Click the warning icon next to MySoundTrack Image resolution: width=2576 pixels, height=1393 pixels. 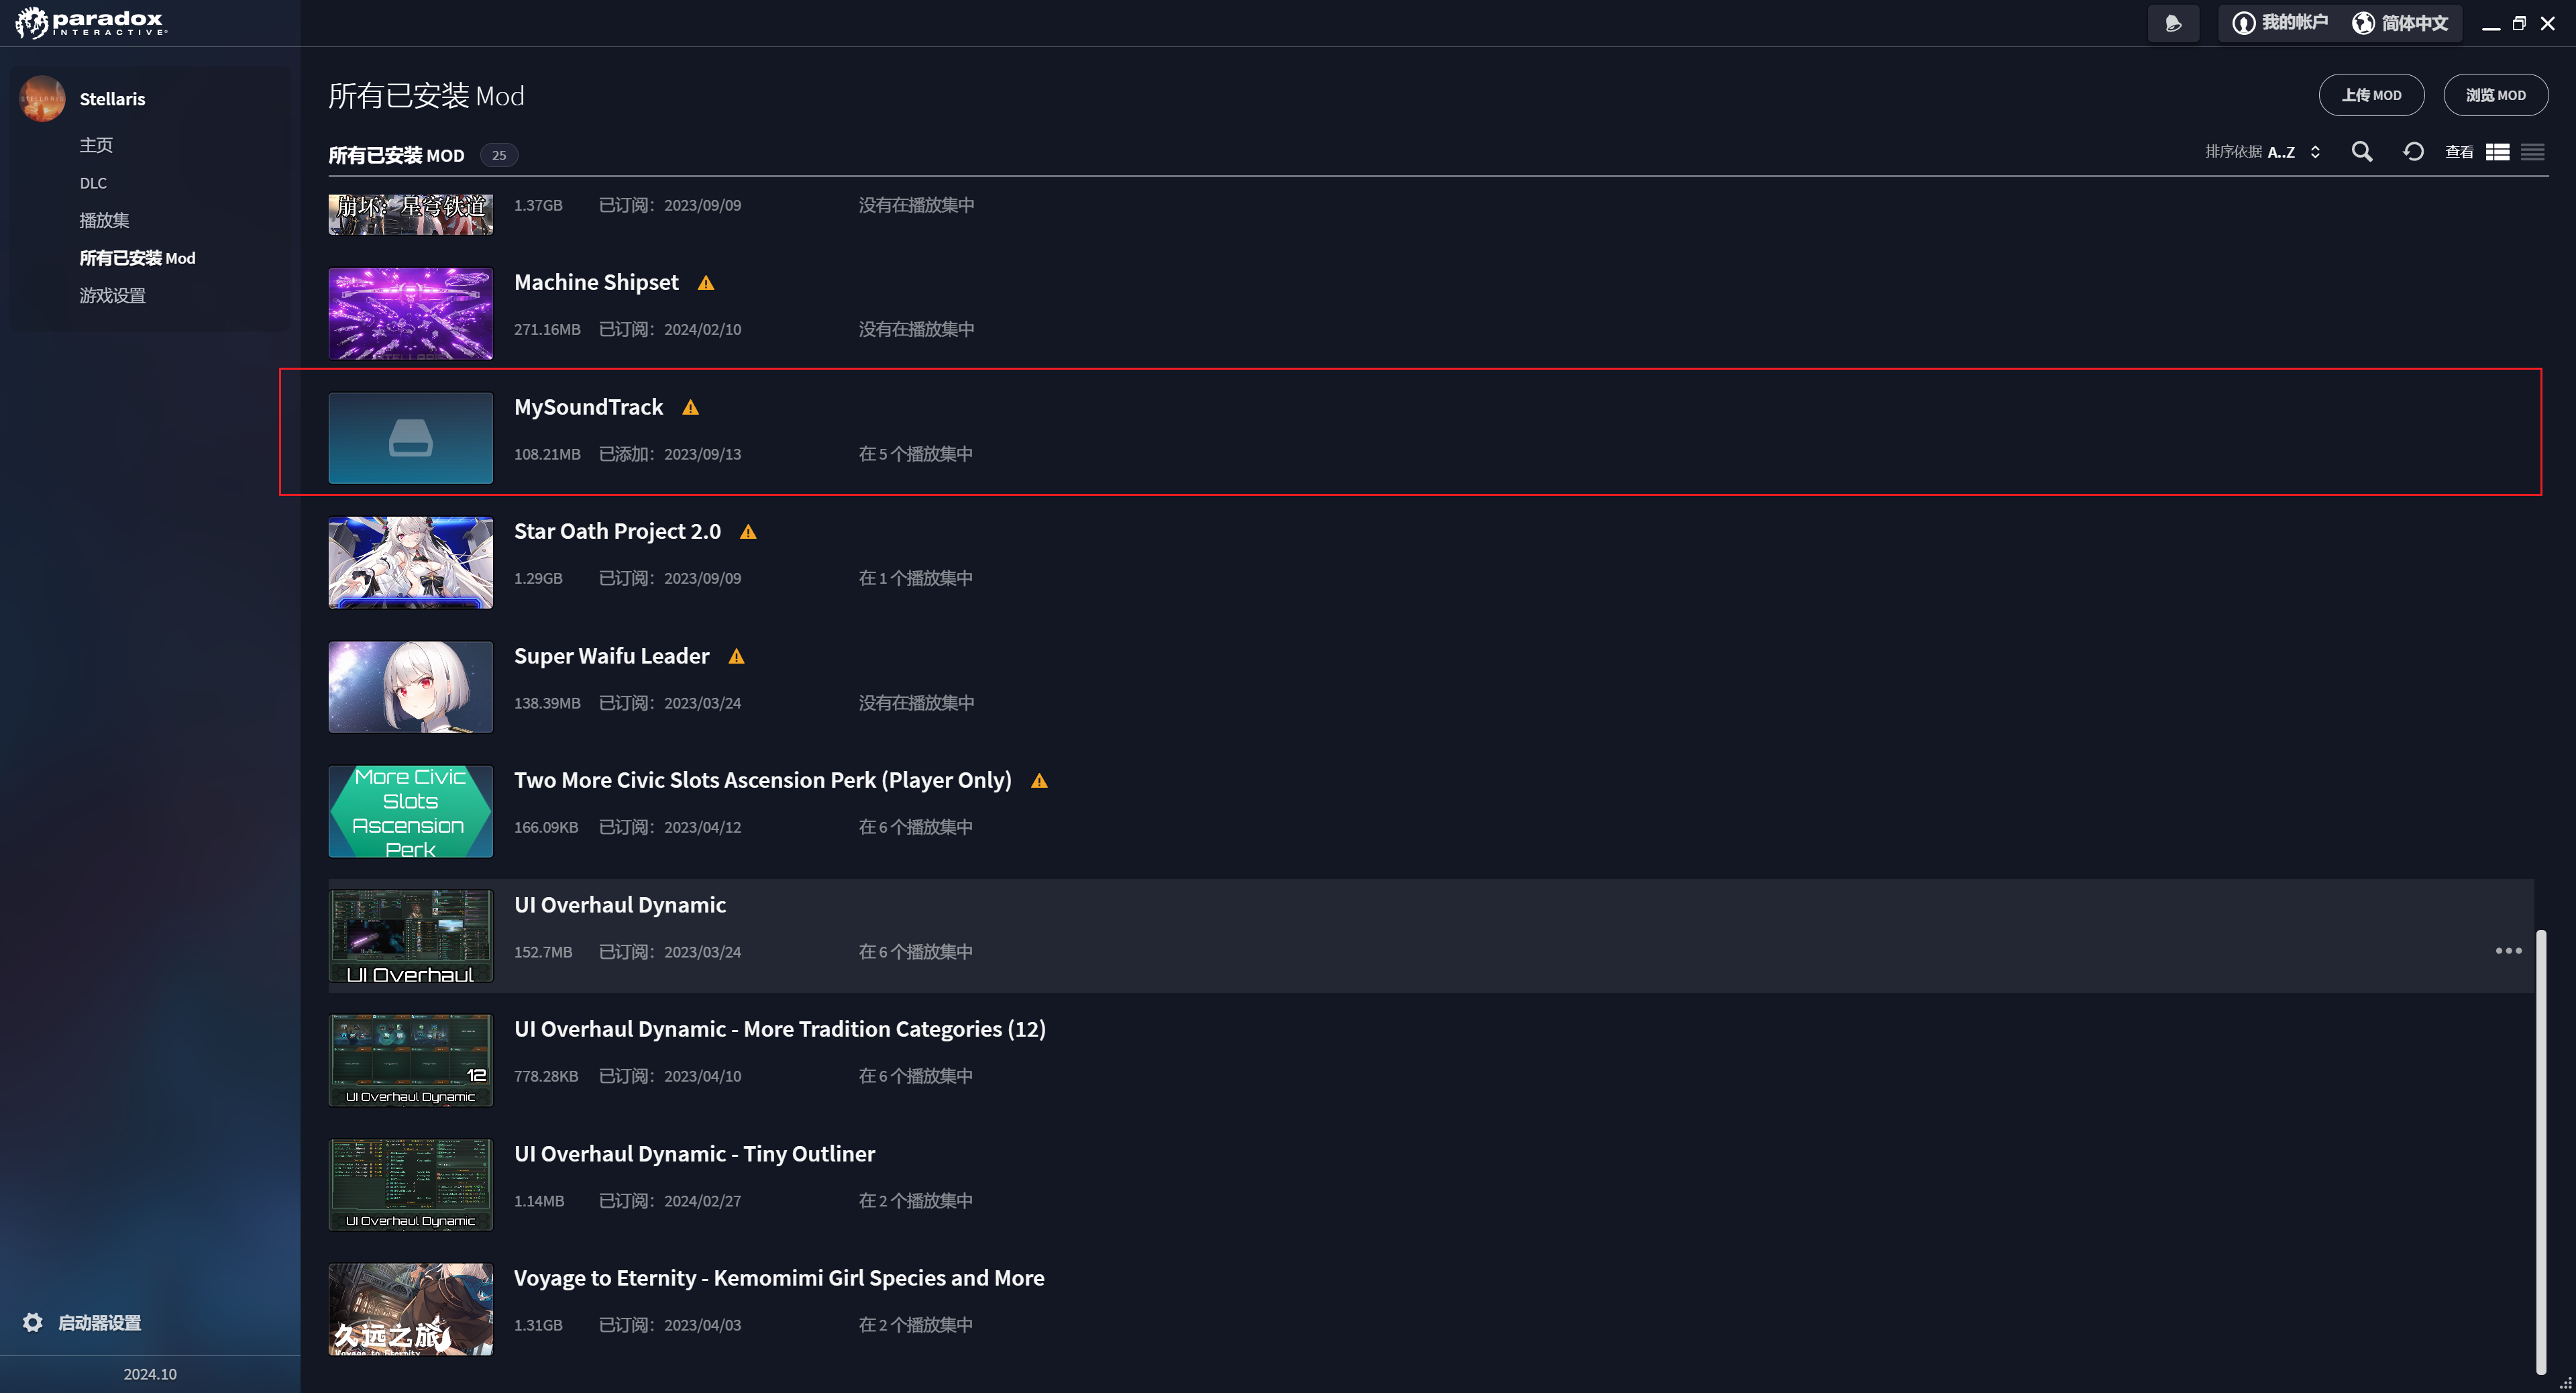pyautogui.click(x=690, y=408)
